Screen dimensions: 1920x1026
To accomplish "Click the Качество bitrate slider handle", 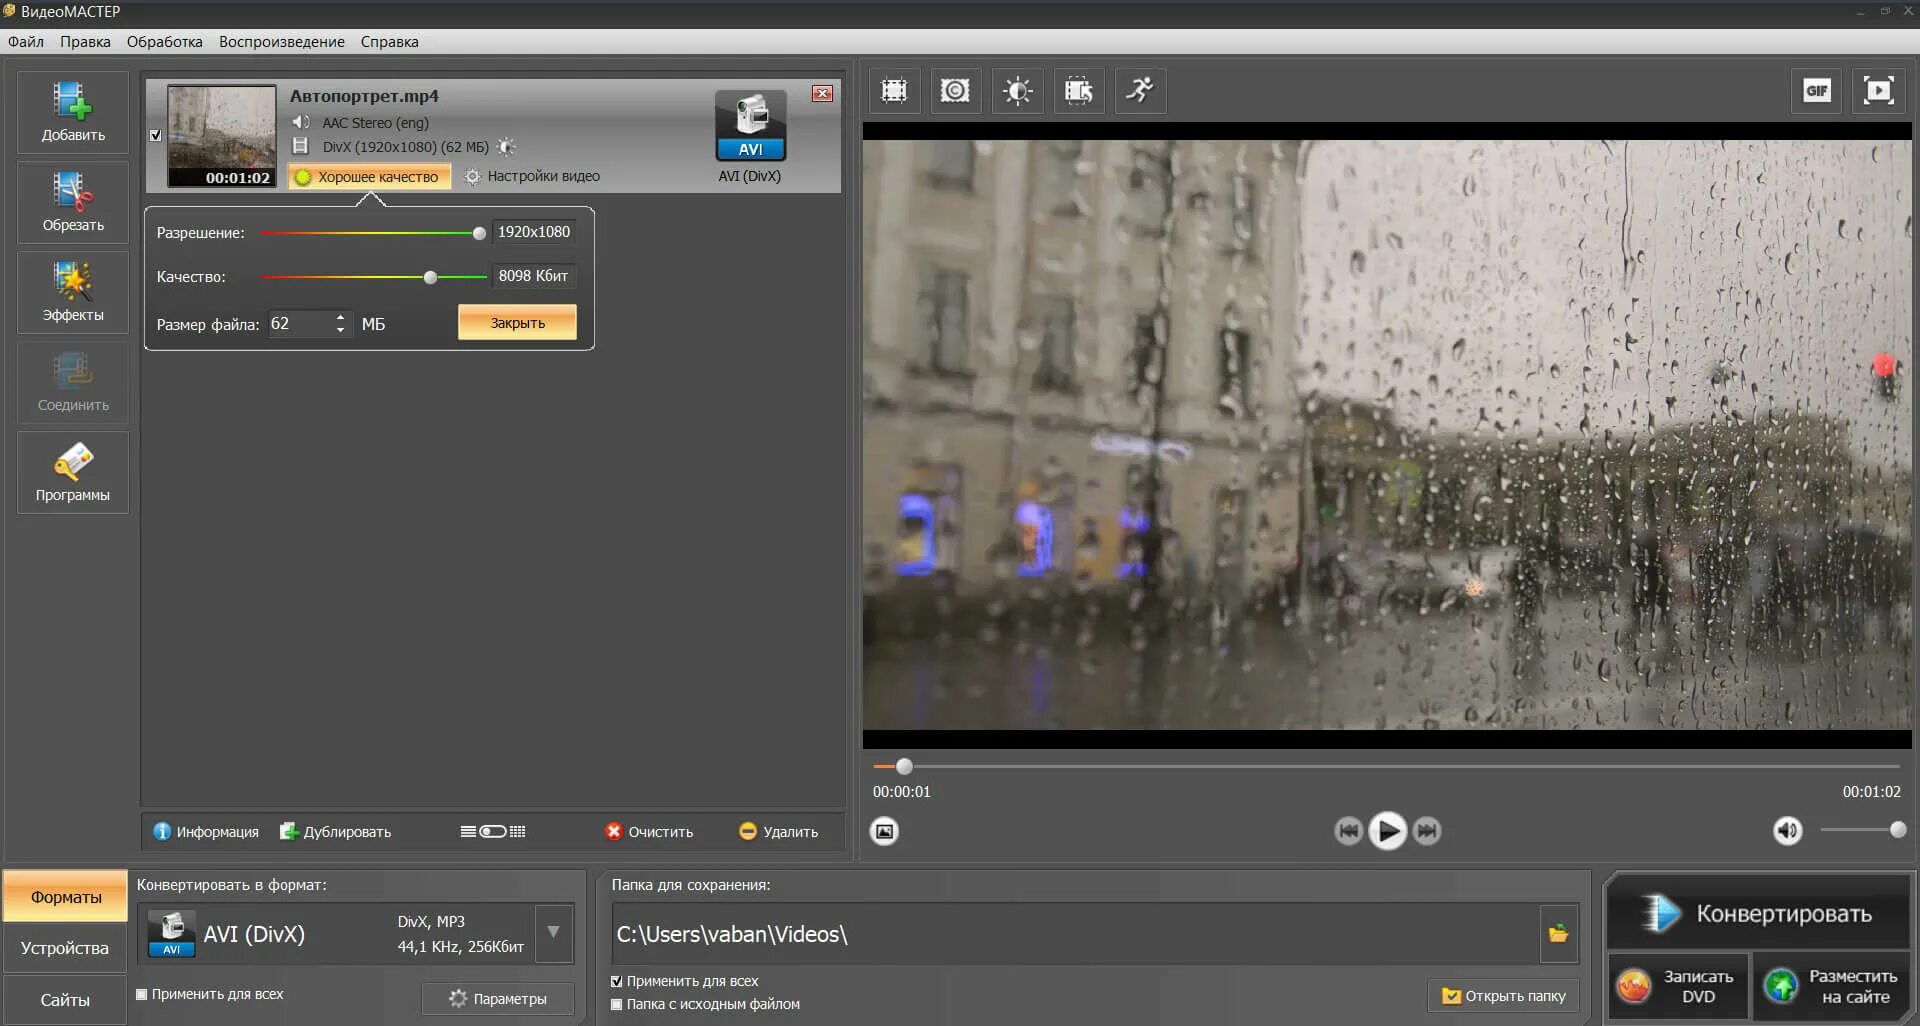I will 430,277.
